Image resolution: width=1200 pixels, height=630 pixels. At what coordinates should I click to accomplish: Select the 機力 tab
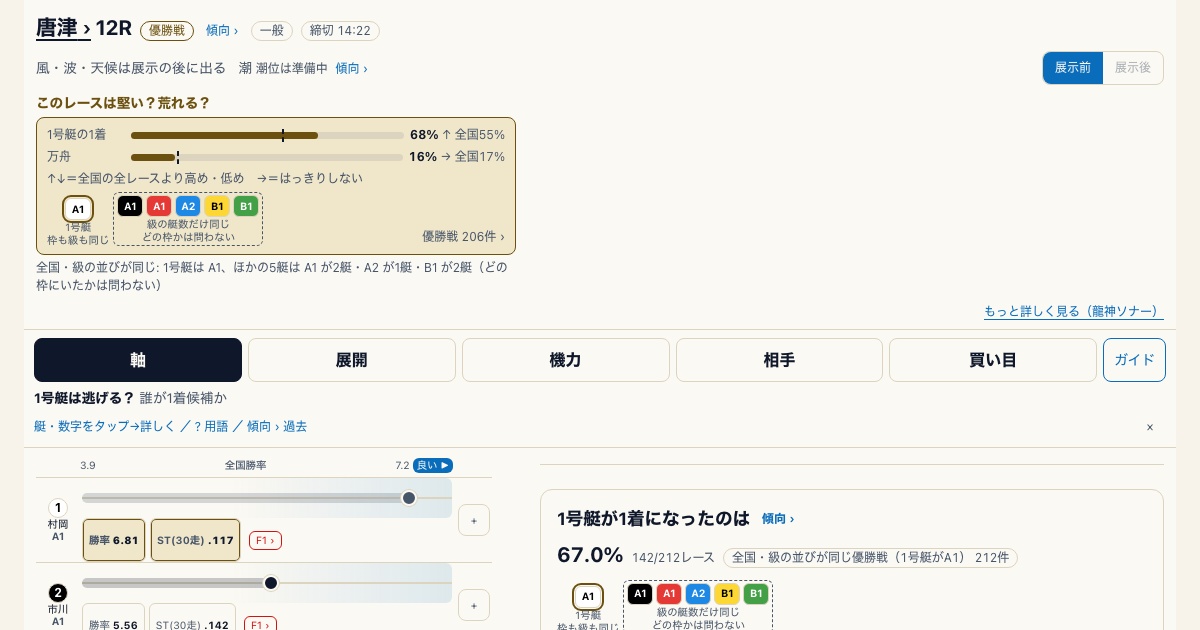pos(566,360)
